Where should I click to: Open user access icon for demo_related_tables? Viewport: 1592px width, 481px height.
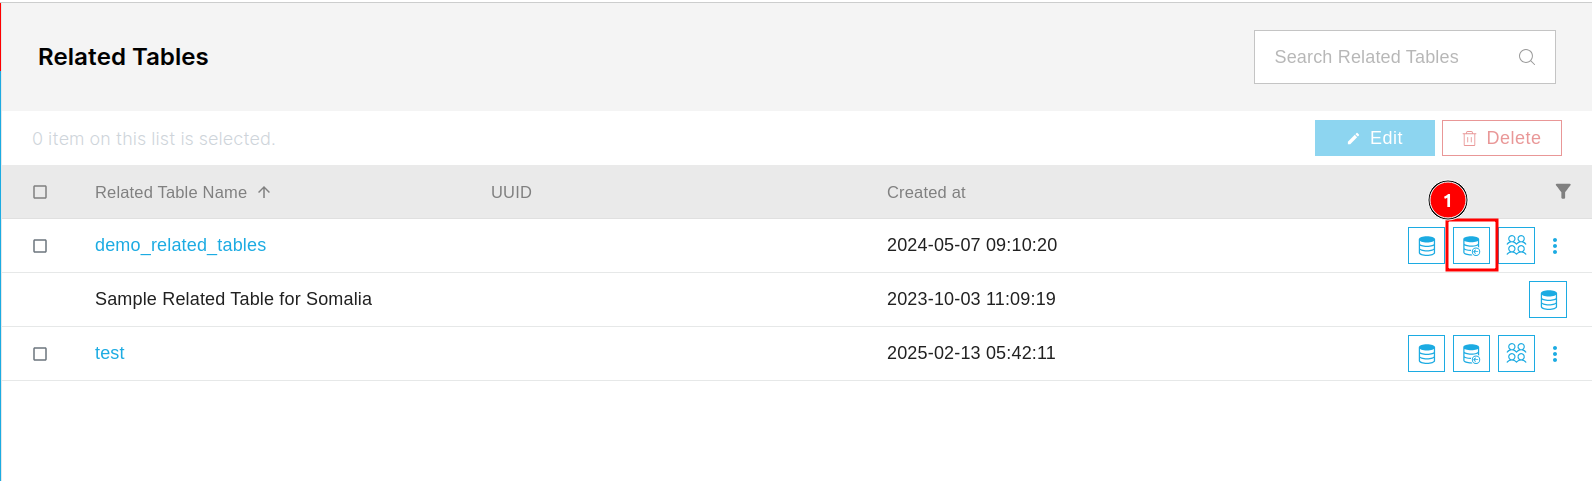1516,245
